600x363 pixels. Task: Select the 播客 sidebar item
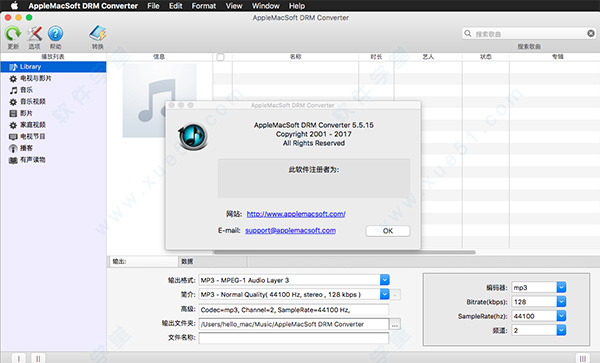54,148
